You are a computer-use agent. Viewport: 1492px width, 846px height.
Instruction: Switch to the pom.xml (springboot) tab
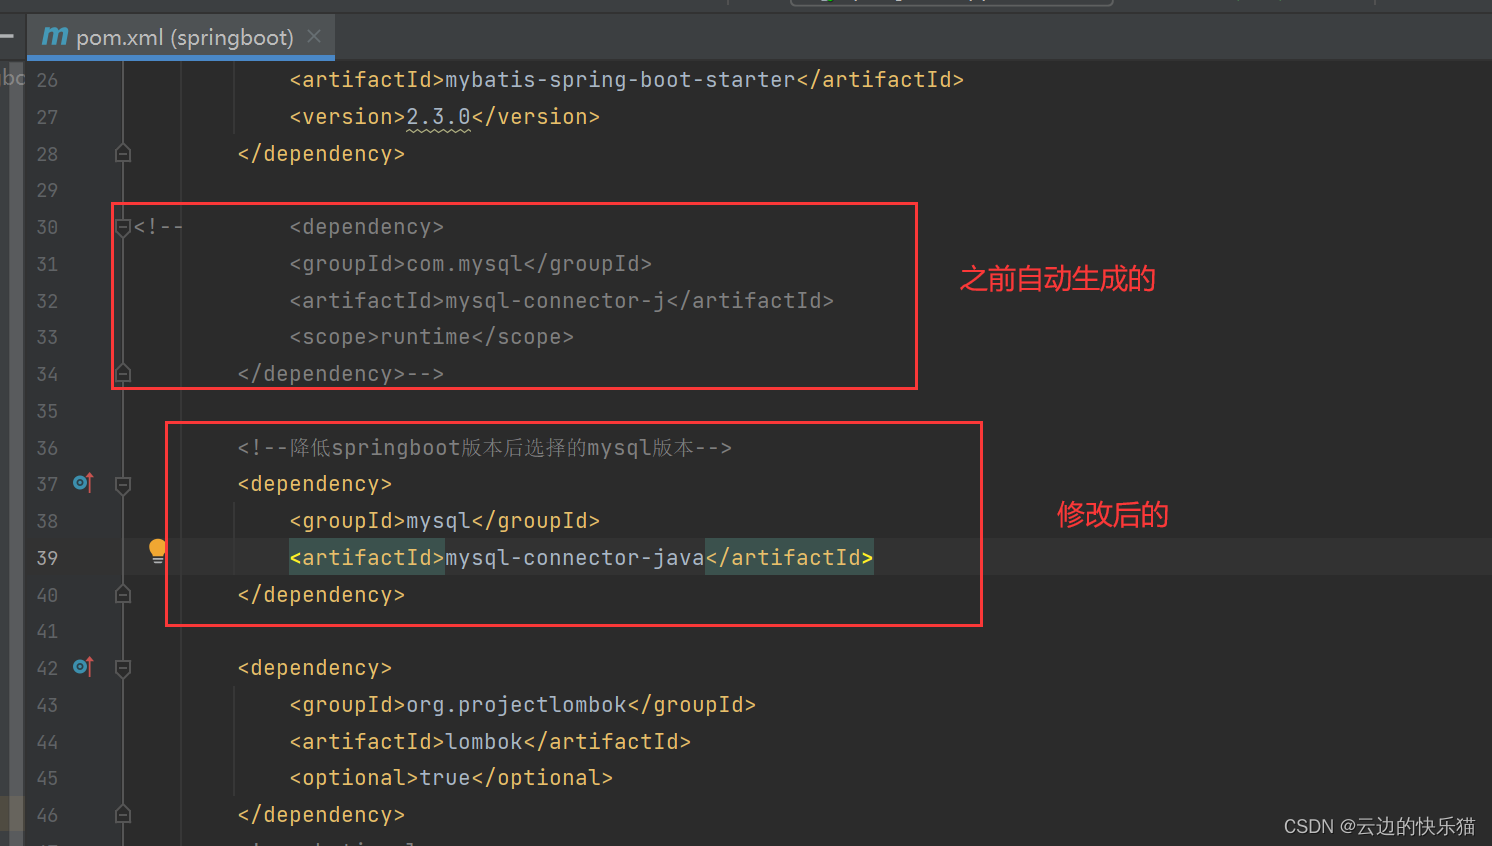[x=181, y=38]
